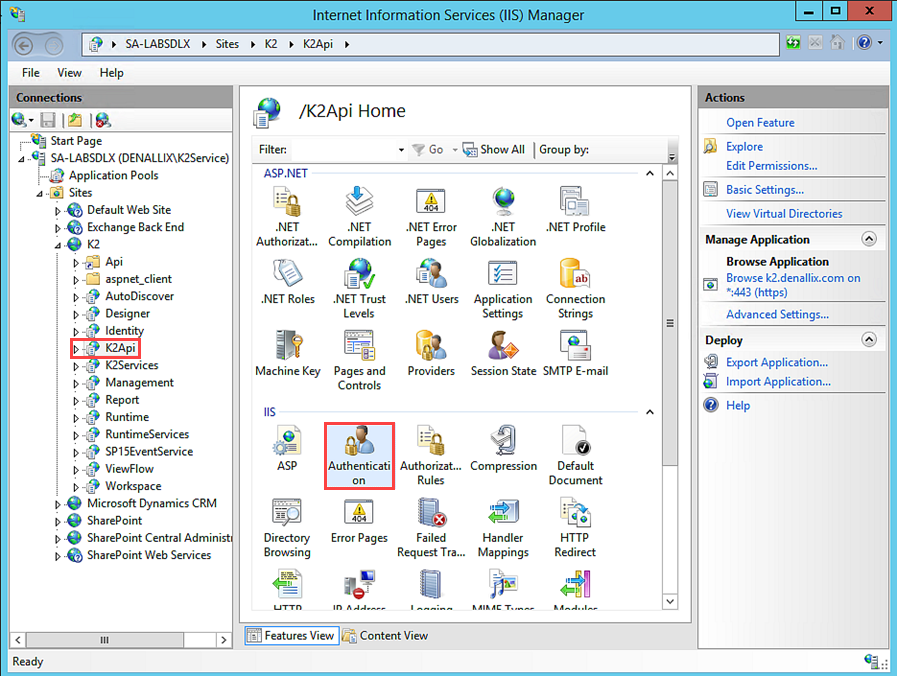The height and width of the screenshot is (676, 897).
Task: Open the Help menu
Action: click(x=112, y=73)
